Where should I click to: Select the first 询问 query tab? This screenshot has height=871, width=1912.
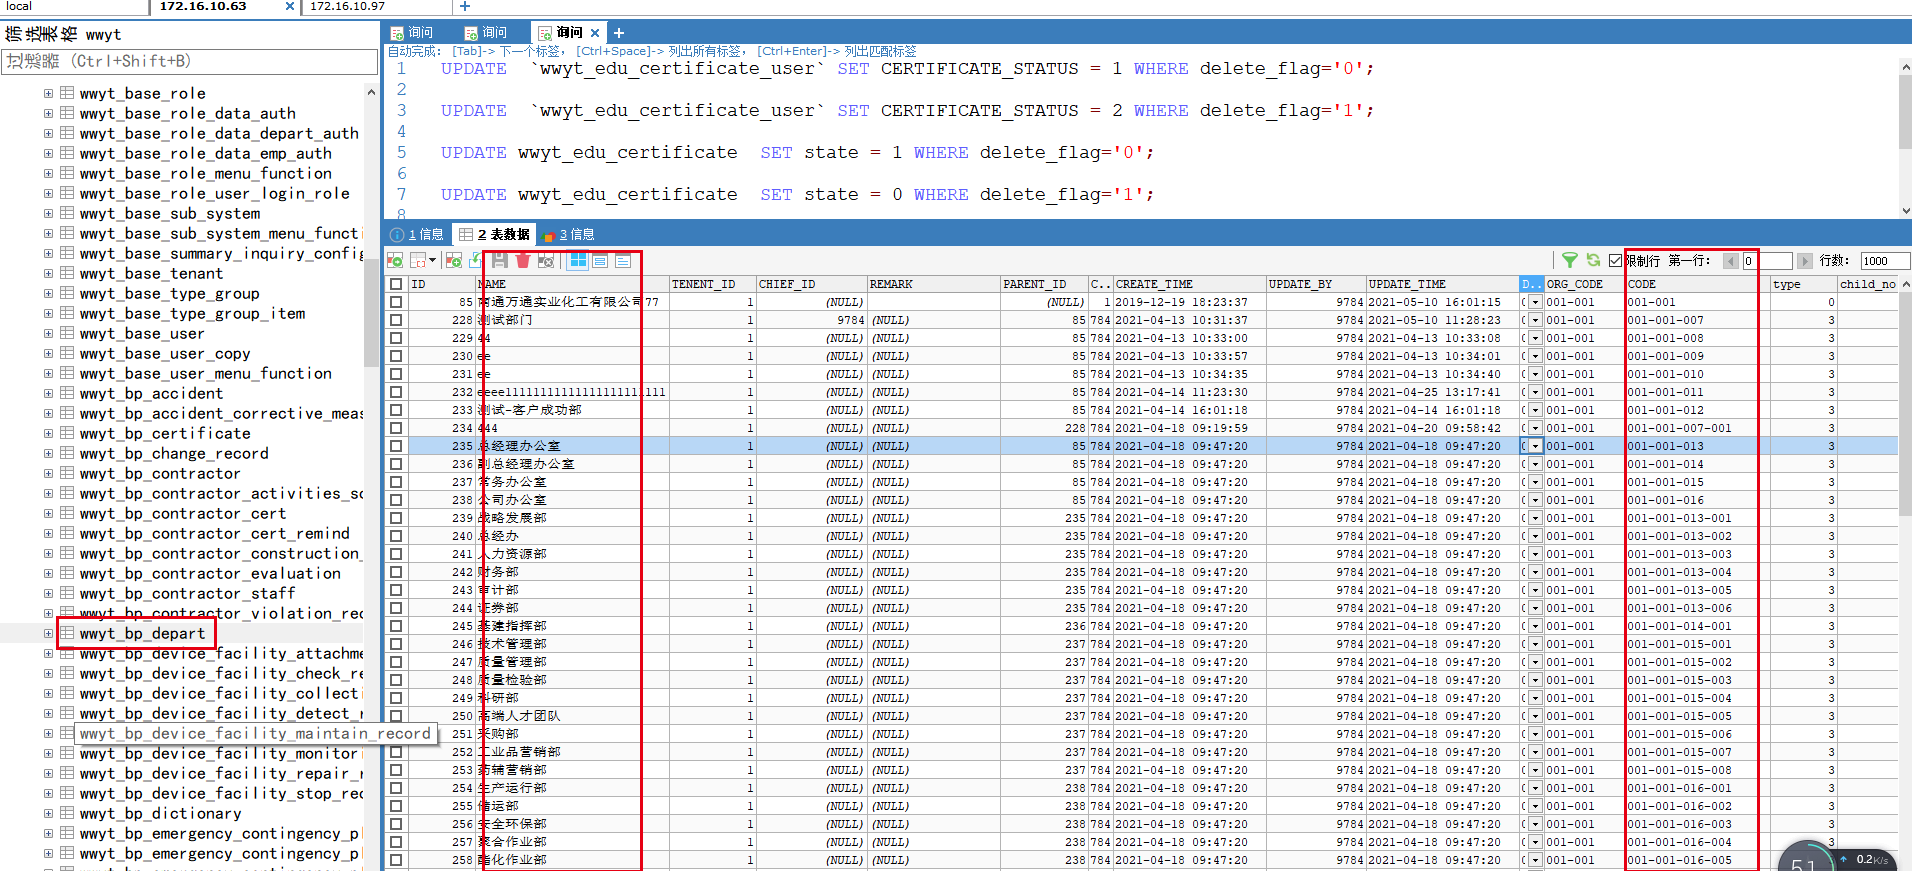[412, 33]
